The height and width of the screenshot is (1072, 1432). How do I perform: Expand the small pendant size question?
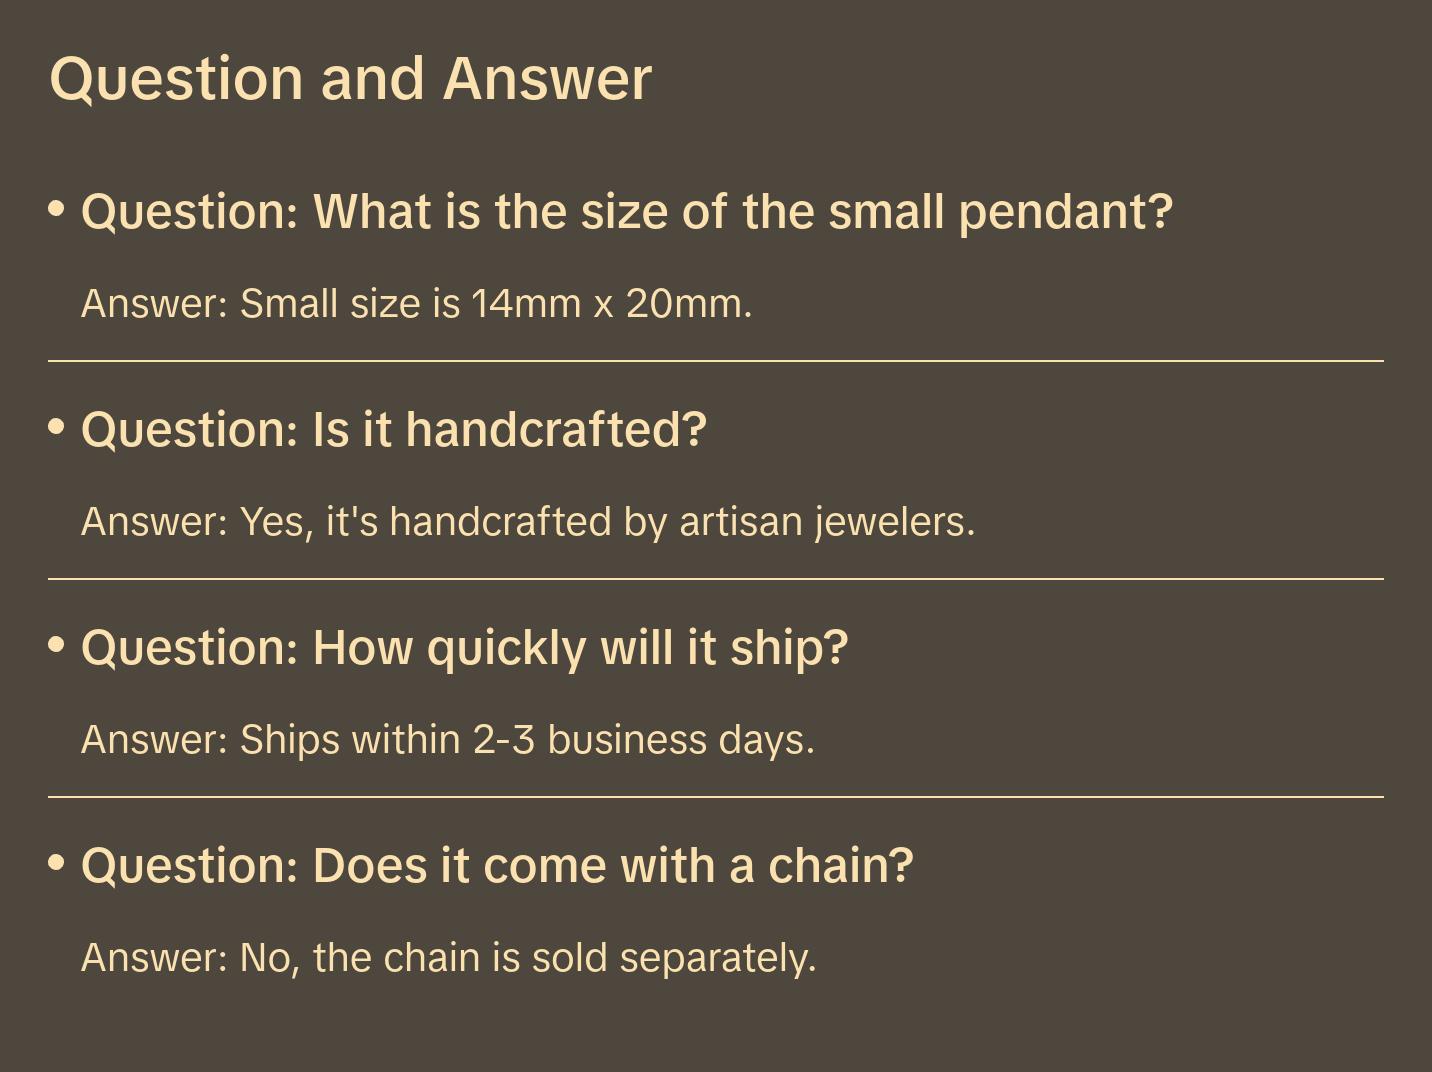pyautogui.click(x=626, y=212)
